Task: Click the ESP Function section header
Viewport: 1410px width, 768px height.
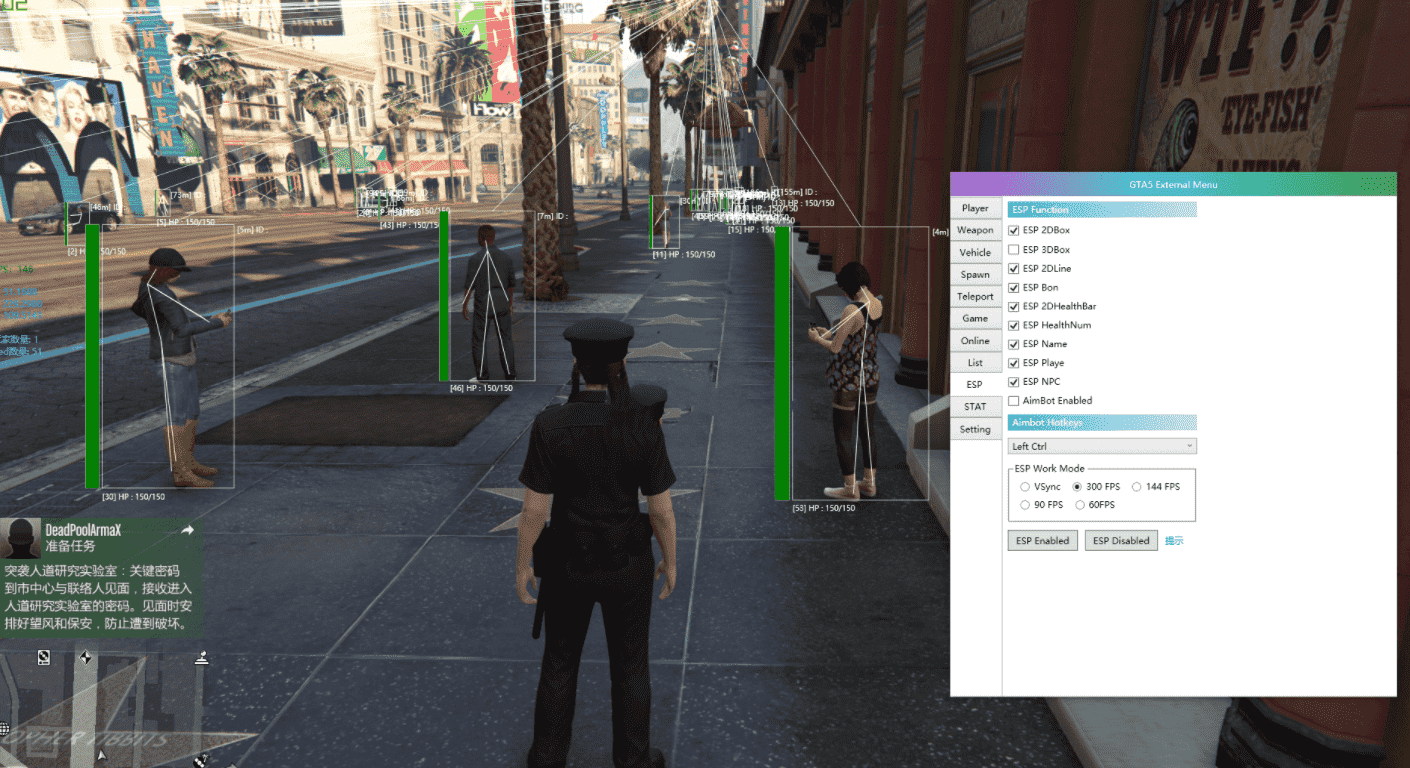Action: (x=1102, y=210)
